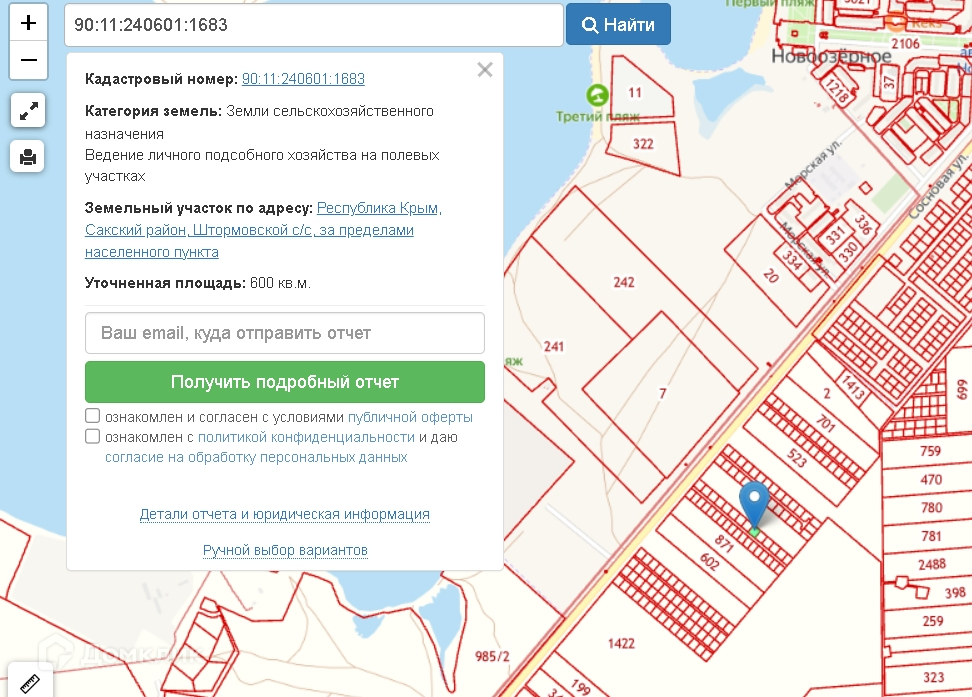The height and width of the screenshot is (697, 972).
Task: Select map parcel labeled 985/2
Action: click(x=492, y=656)
